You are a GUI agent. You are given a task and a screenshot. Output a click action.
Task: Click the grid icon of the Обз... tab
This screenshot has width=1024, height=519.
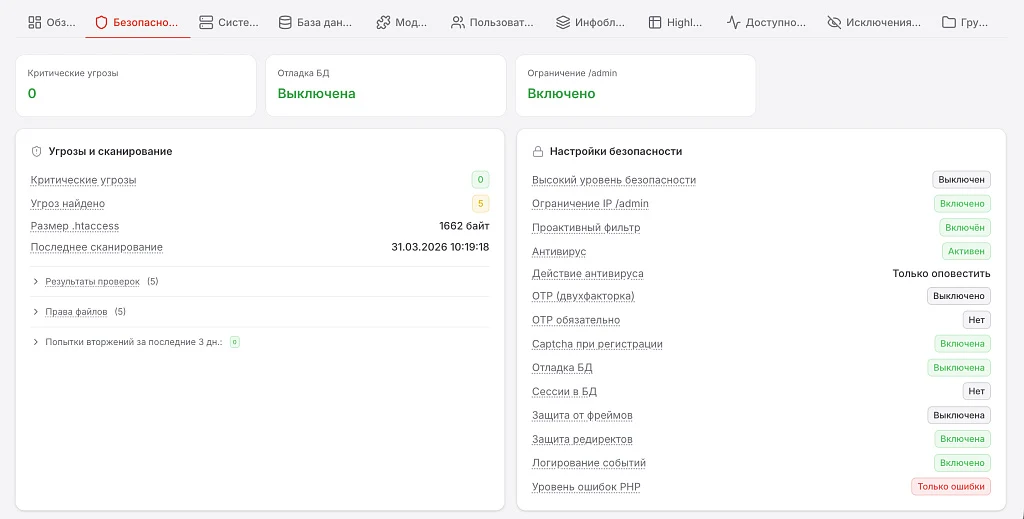pyautogui.click(x=35, y=22)
